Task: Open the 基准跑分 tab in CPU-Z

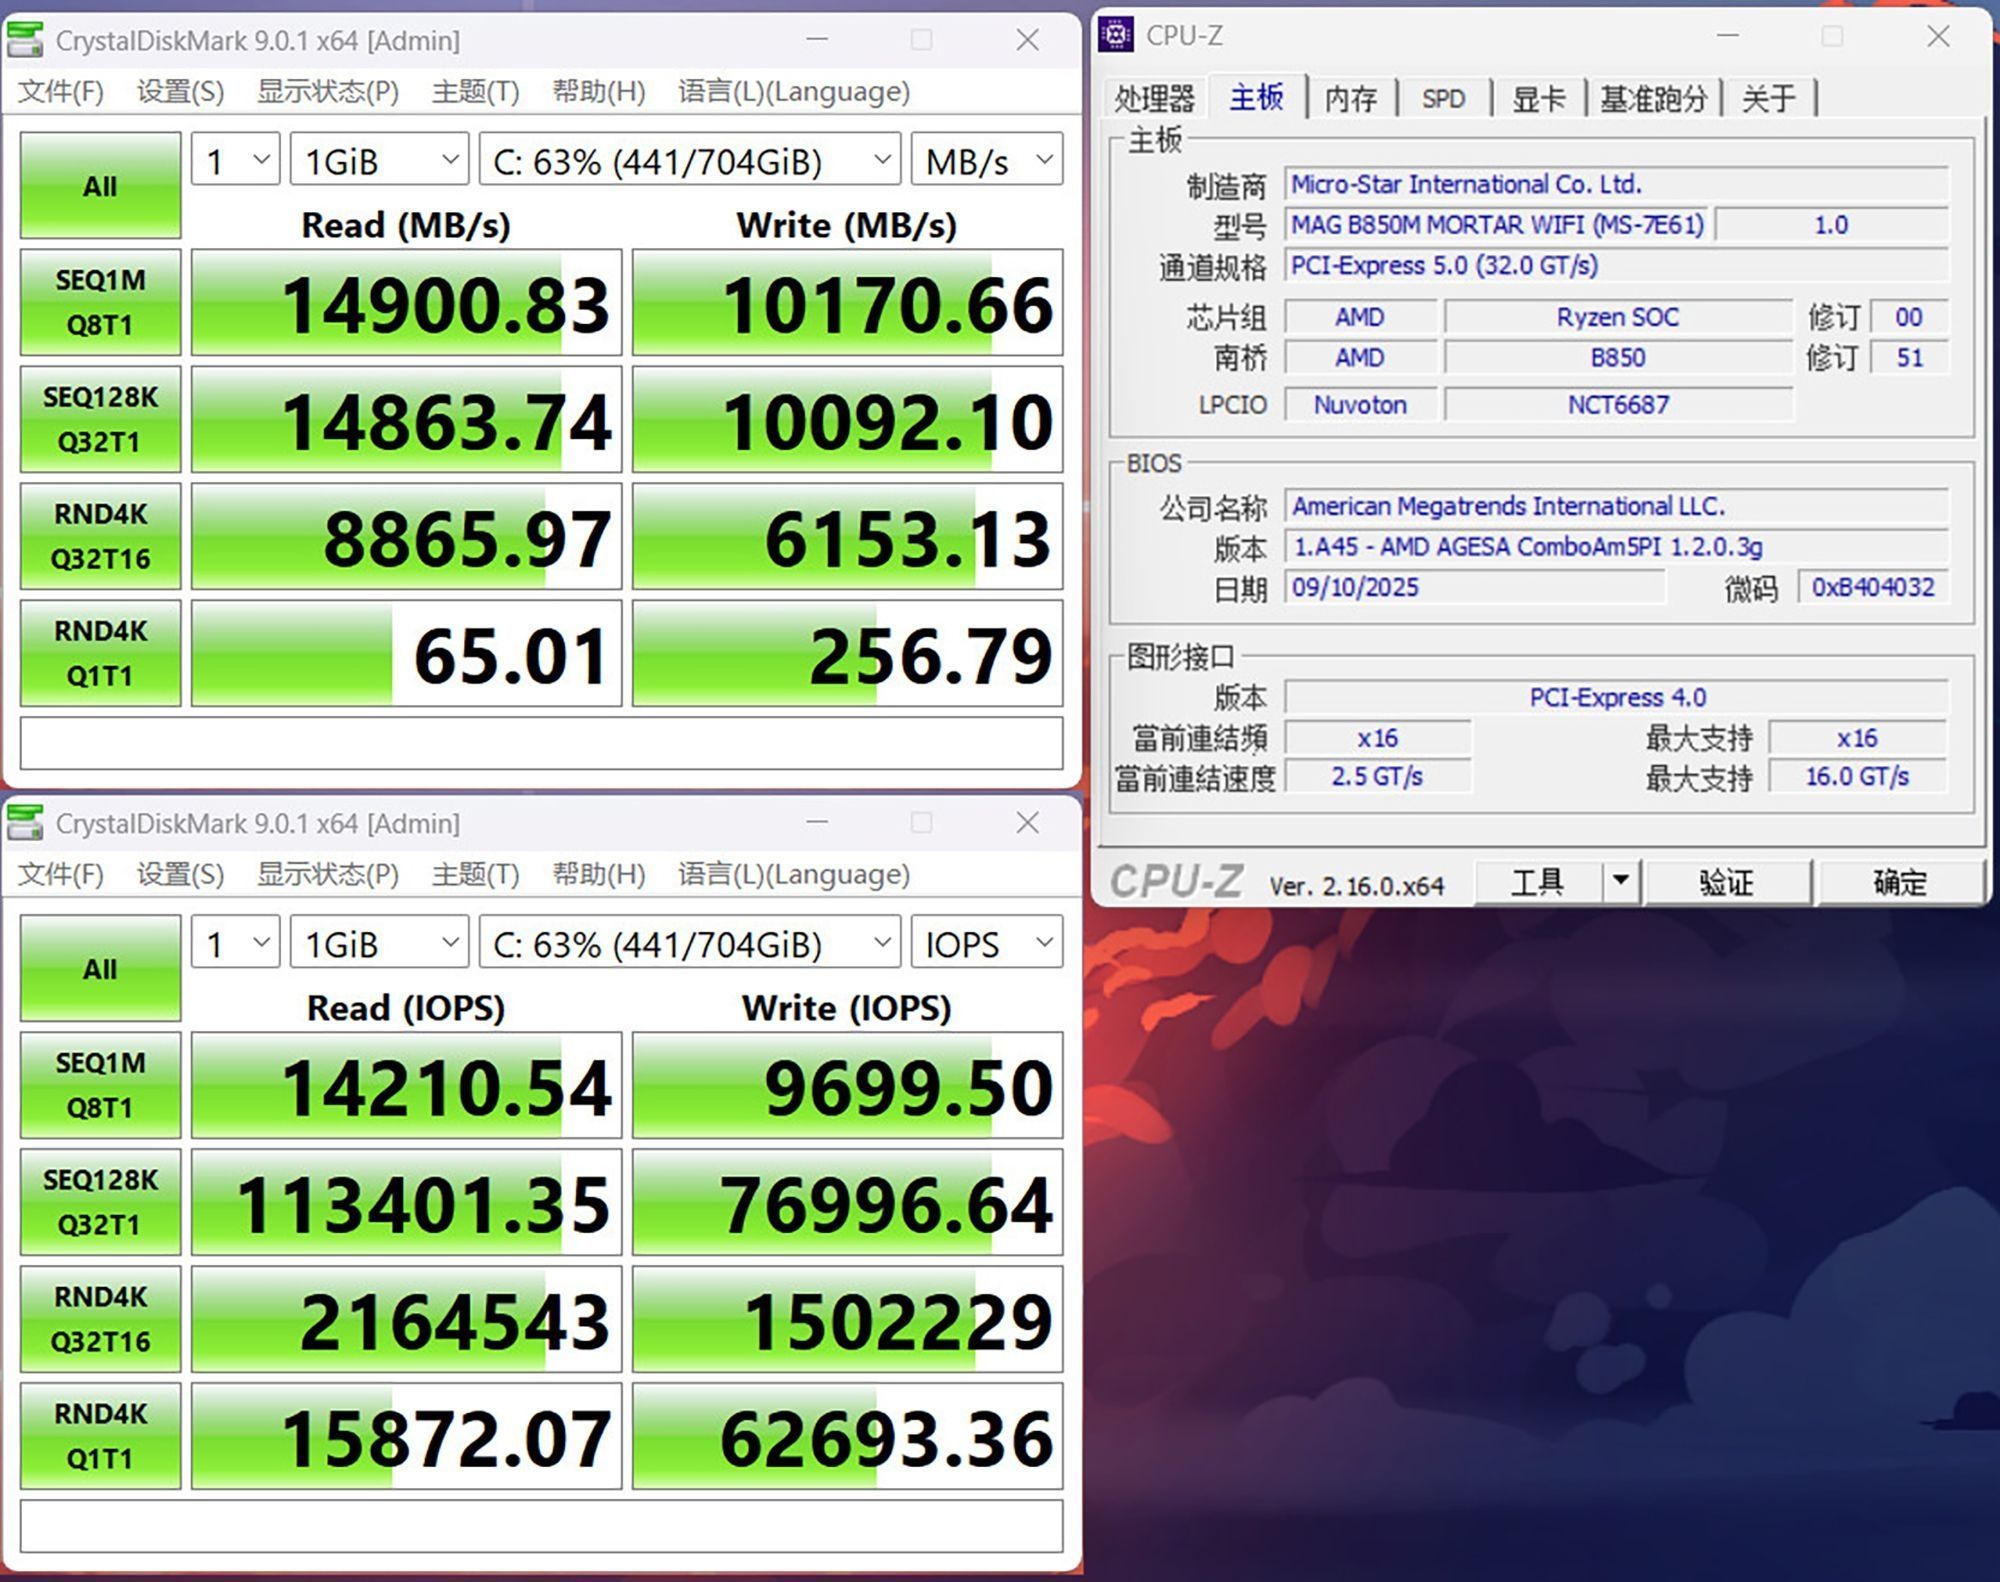Action: pos(1652,98)
